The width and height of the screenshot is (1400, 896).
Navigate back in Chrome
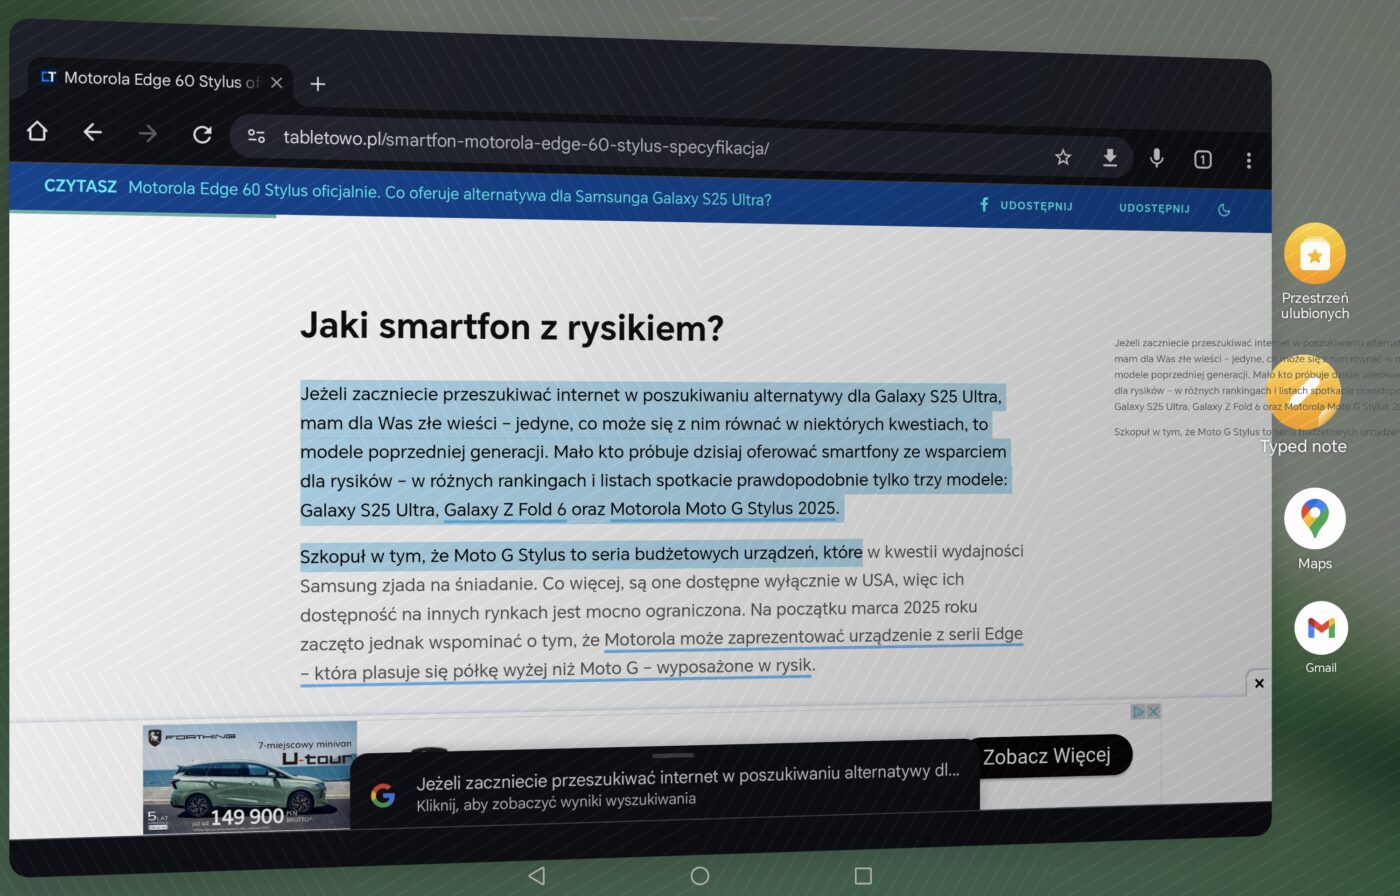93,132
